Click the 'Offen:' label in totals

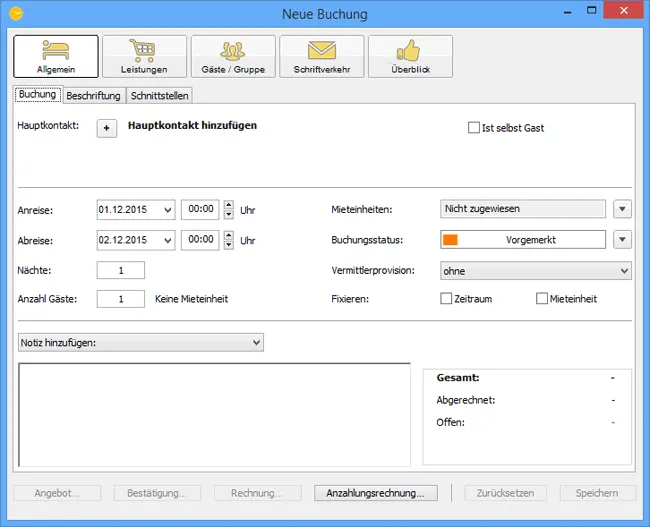(x=451, y=423)
